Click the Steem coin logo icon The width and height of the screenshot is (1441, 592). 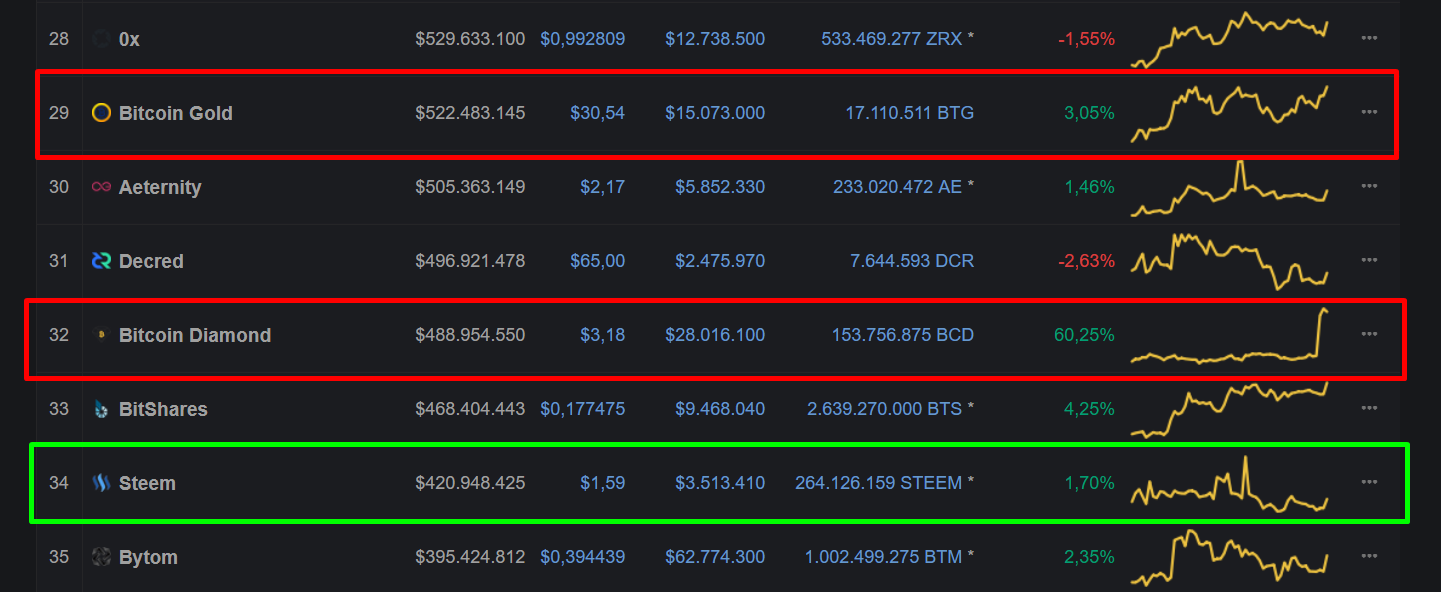click(101, 483)
